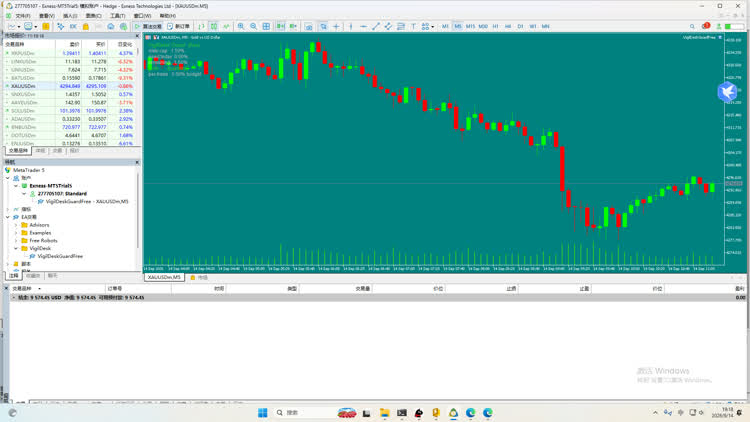The image size is (750, 422).
Task: Click the new order button
Action: pyautogui.click(x=178, y=26)
